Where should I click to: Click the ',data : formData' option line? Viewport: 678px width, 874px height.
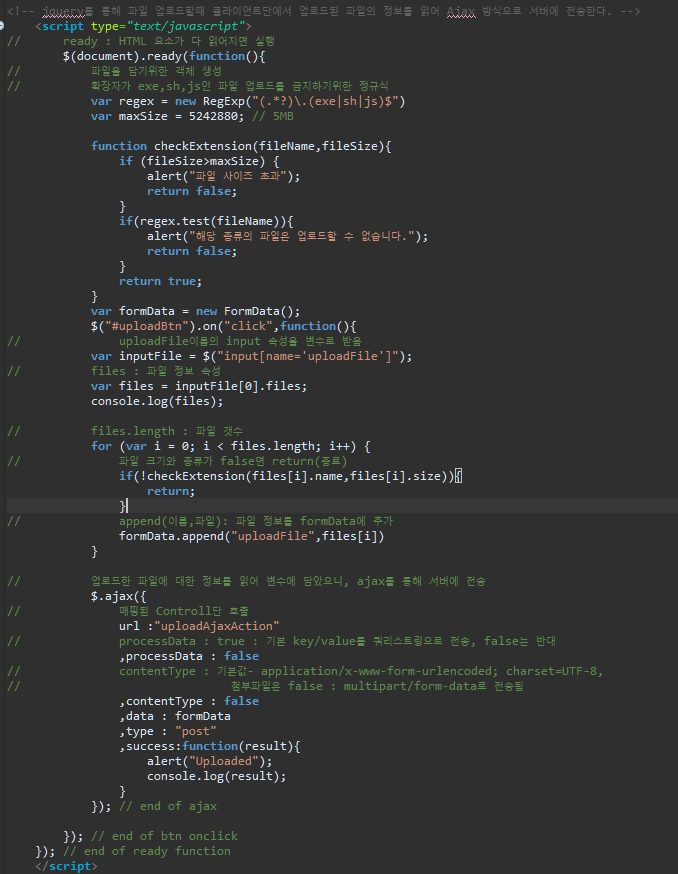pos(175,717)
